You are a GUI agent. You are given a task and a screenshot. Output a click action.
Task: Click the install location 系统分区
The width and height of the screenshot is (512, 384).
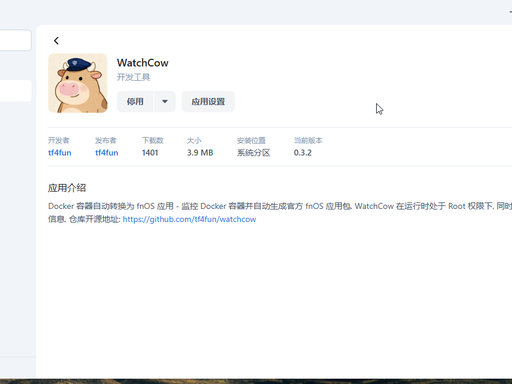(253, 153)
